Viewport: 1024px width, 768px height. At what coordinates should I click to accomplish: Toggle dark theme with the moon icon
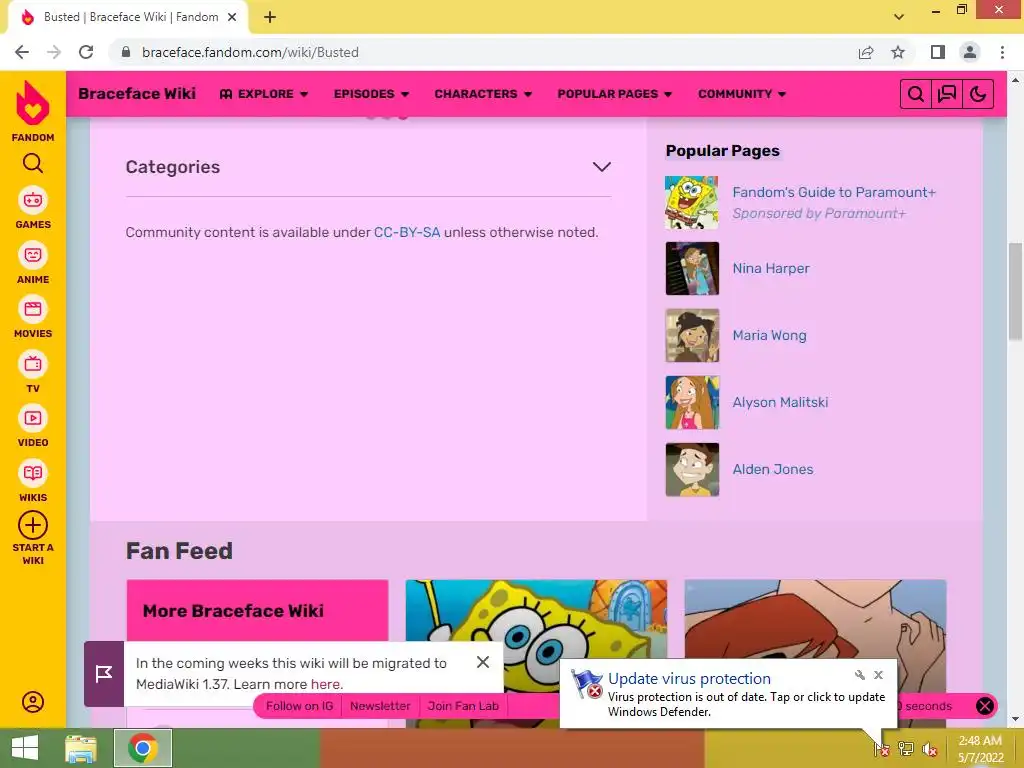tap(978, 94)
